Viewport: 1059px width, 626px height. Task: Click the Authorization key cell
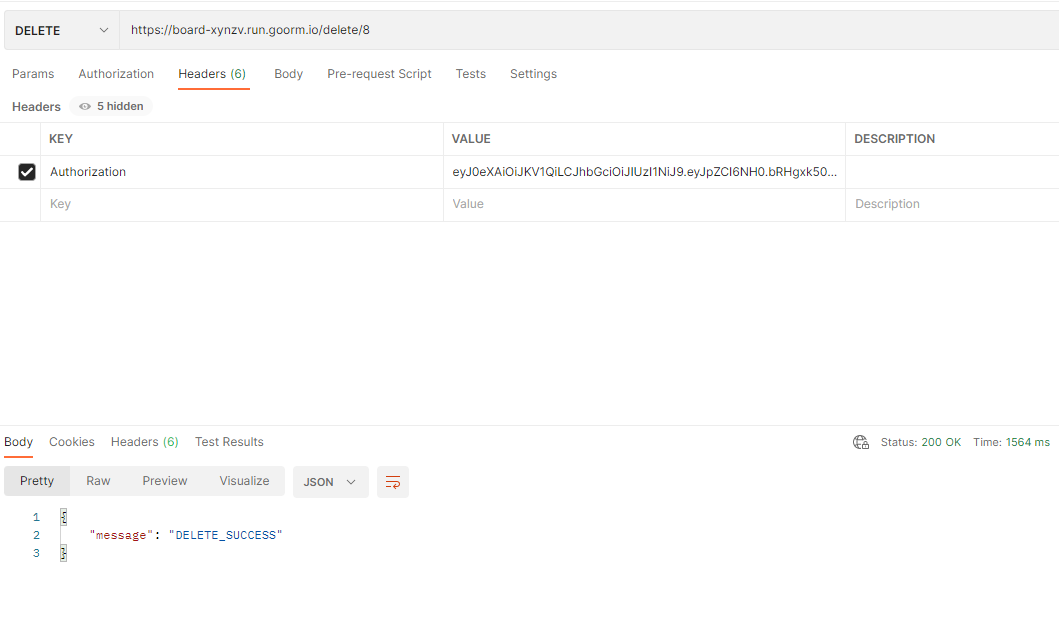point(242,172)
